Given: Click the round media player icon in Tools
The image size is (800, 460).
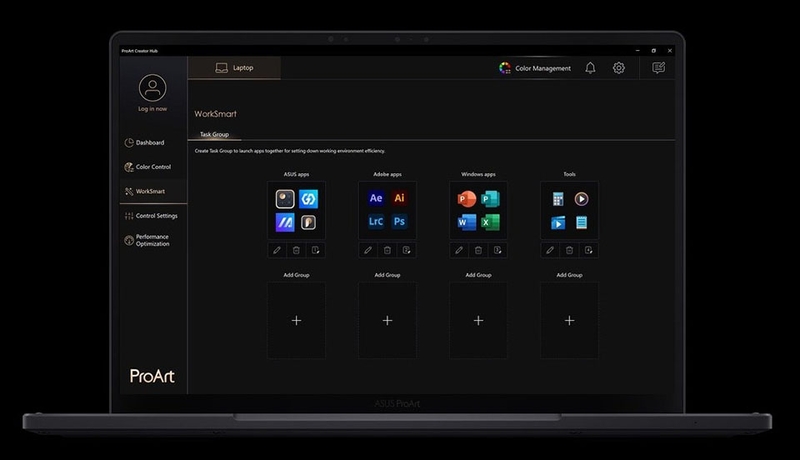Looking at the screenshot, I should coord(581,199).
